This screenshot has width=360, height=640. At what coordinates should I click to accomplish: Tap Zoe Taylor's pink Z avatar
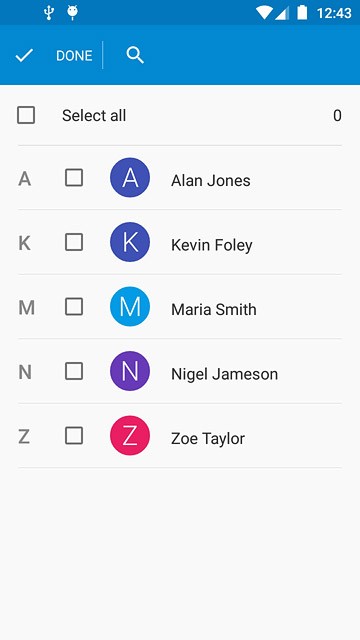tap(130, 436)
